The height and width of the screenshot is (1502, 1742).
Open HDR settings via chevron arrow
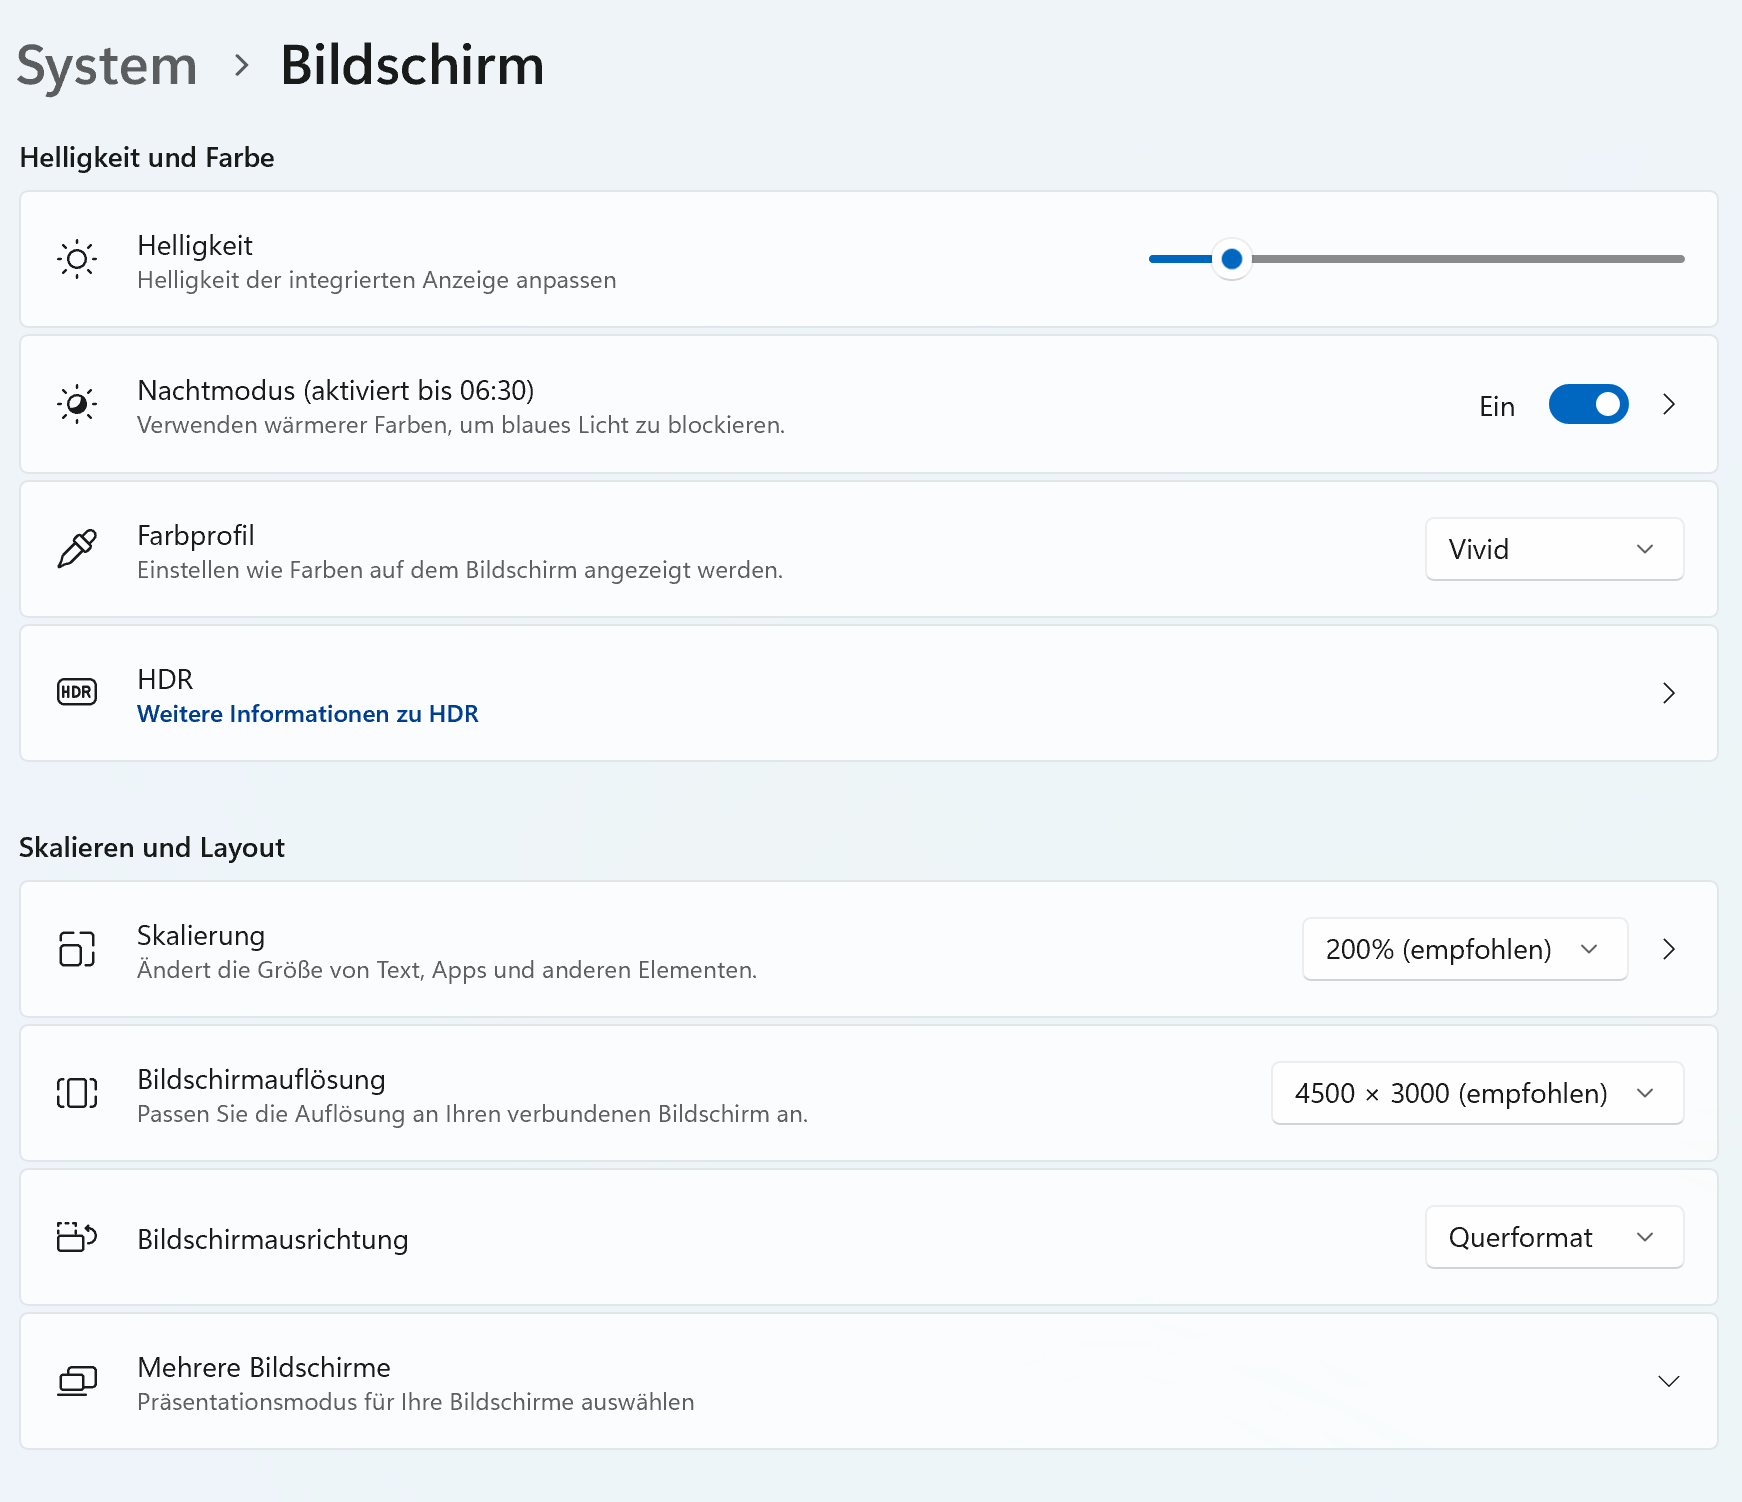pos(1668,693)
